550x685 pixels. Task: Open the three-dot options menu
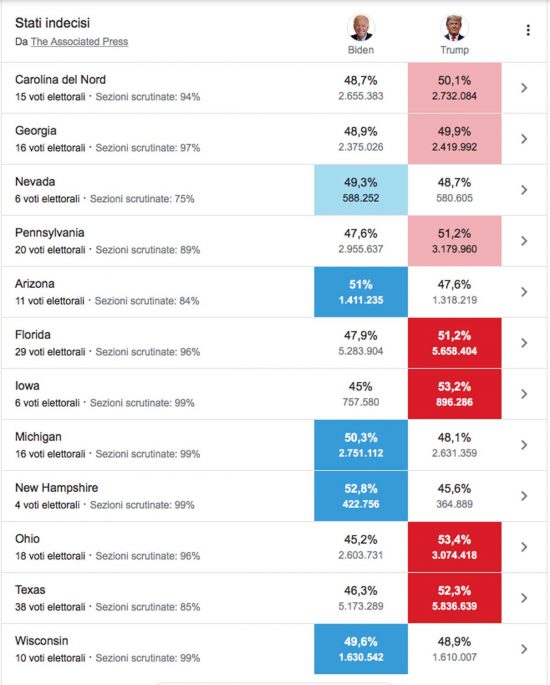coord(528,30)
